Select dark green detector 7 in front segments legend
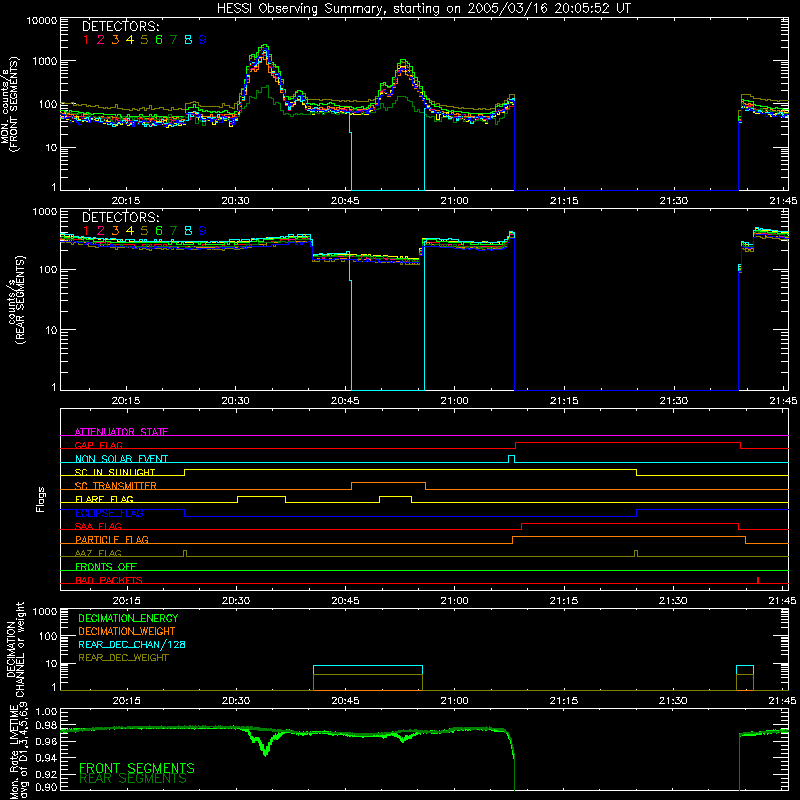 [x=173, y=40]
